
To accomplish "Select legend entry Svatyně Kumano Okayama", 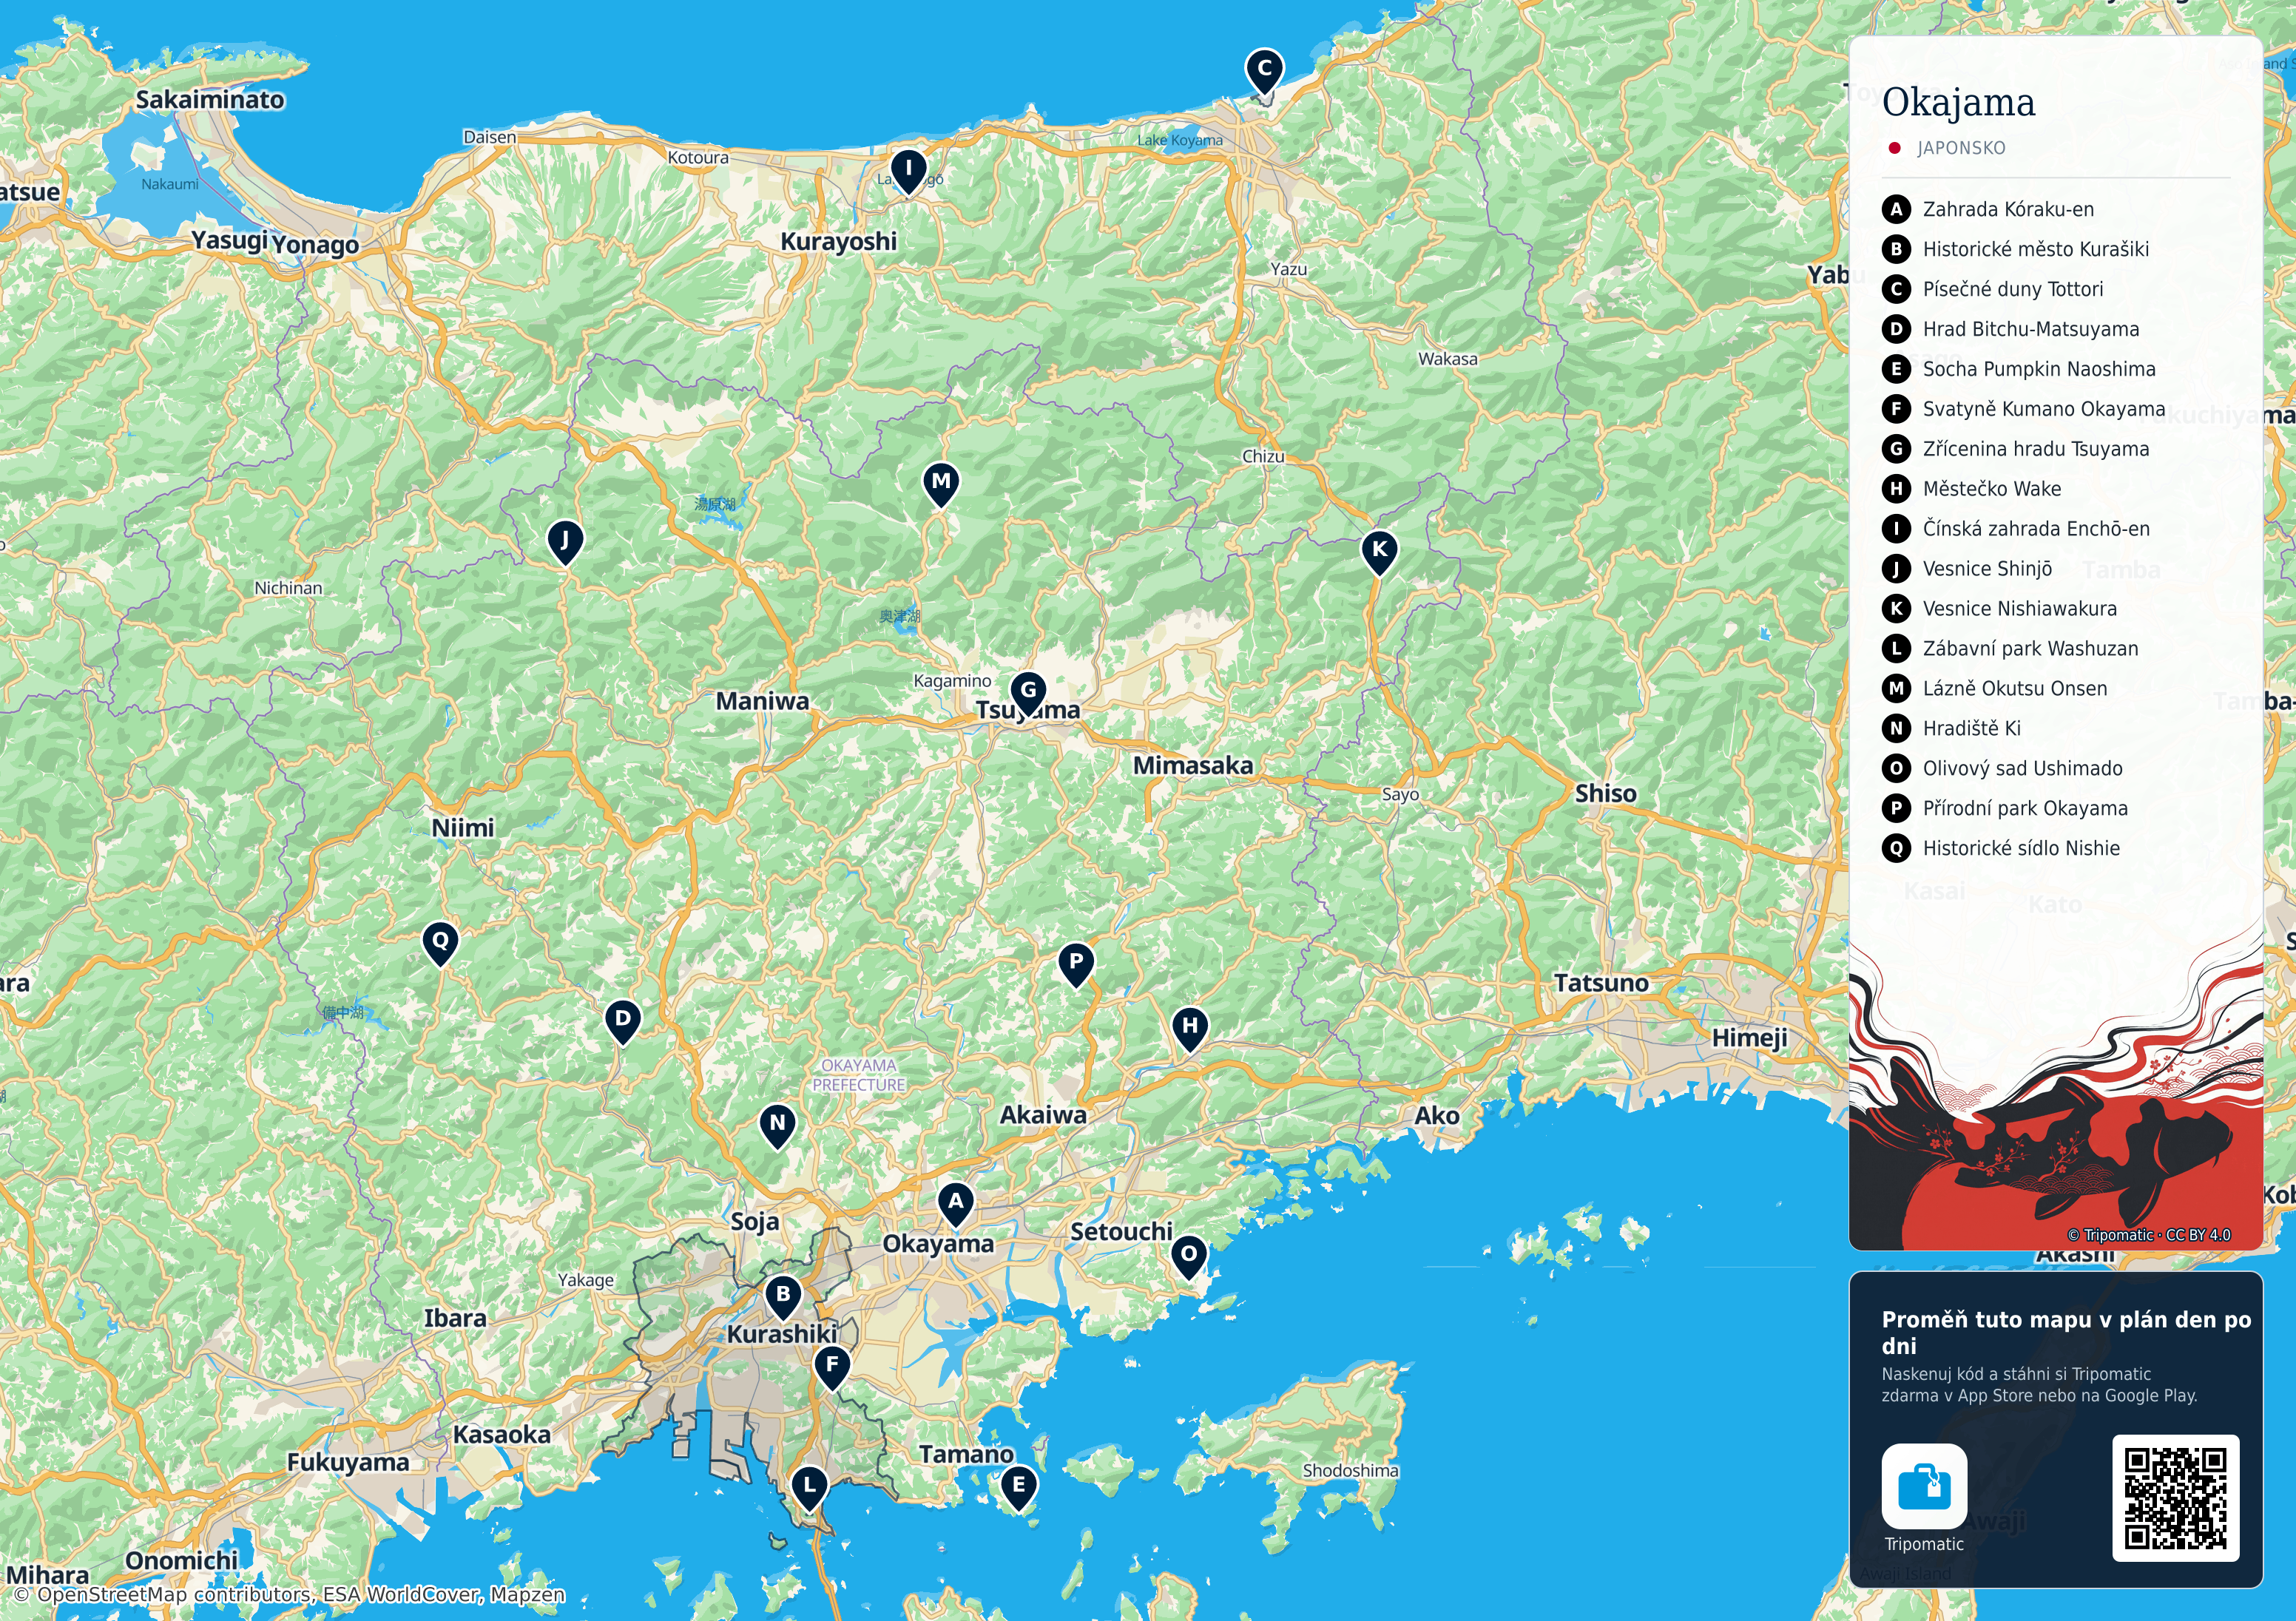I will tap(2023, 409).
